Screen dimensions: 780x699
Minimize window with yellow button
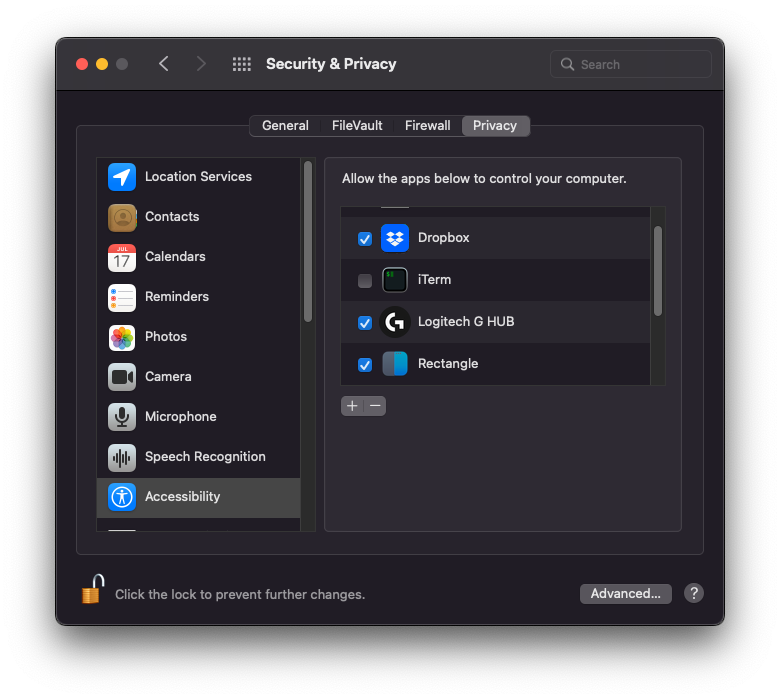pyautogui.click(x=102, y=64)
